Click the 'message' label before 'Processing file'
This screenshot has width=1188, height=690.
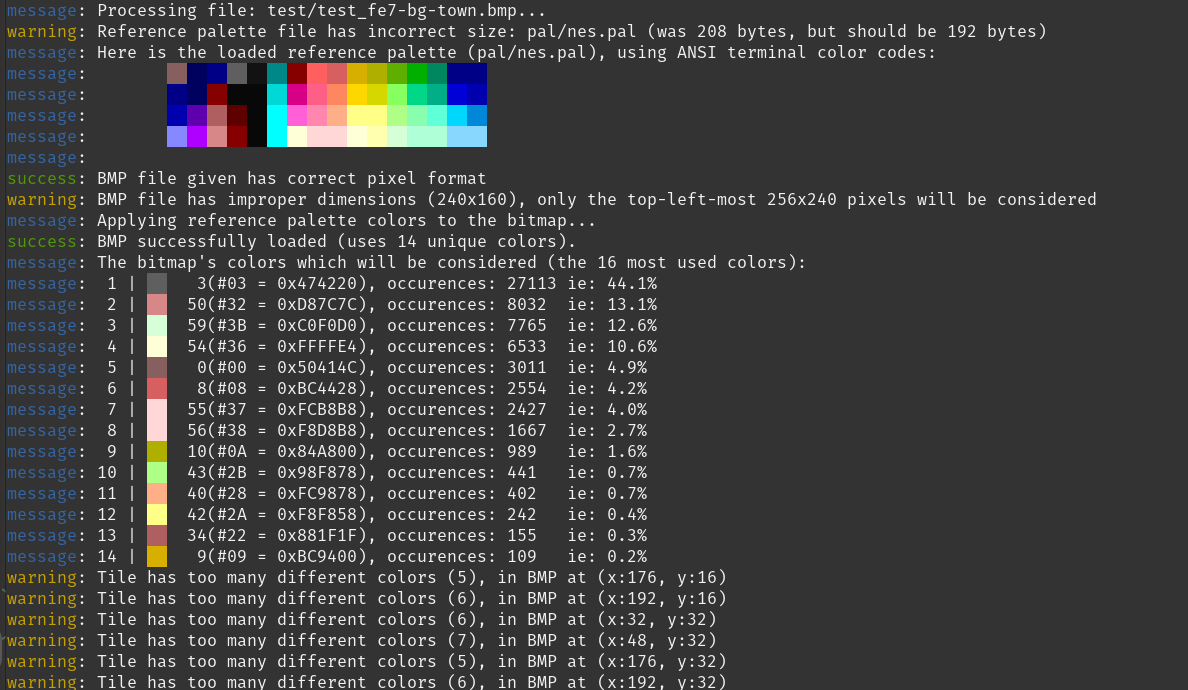pyautogui.click(x=42, y=11)
